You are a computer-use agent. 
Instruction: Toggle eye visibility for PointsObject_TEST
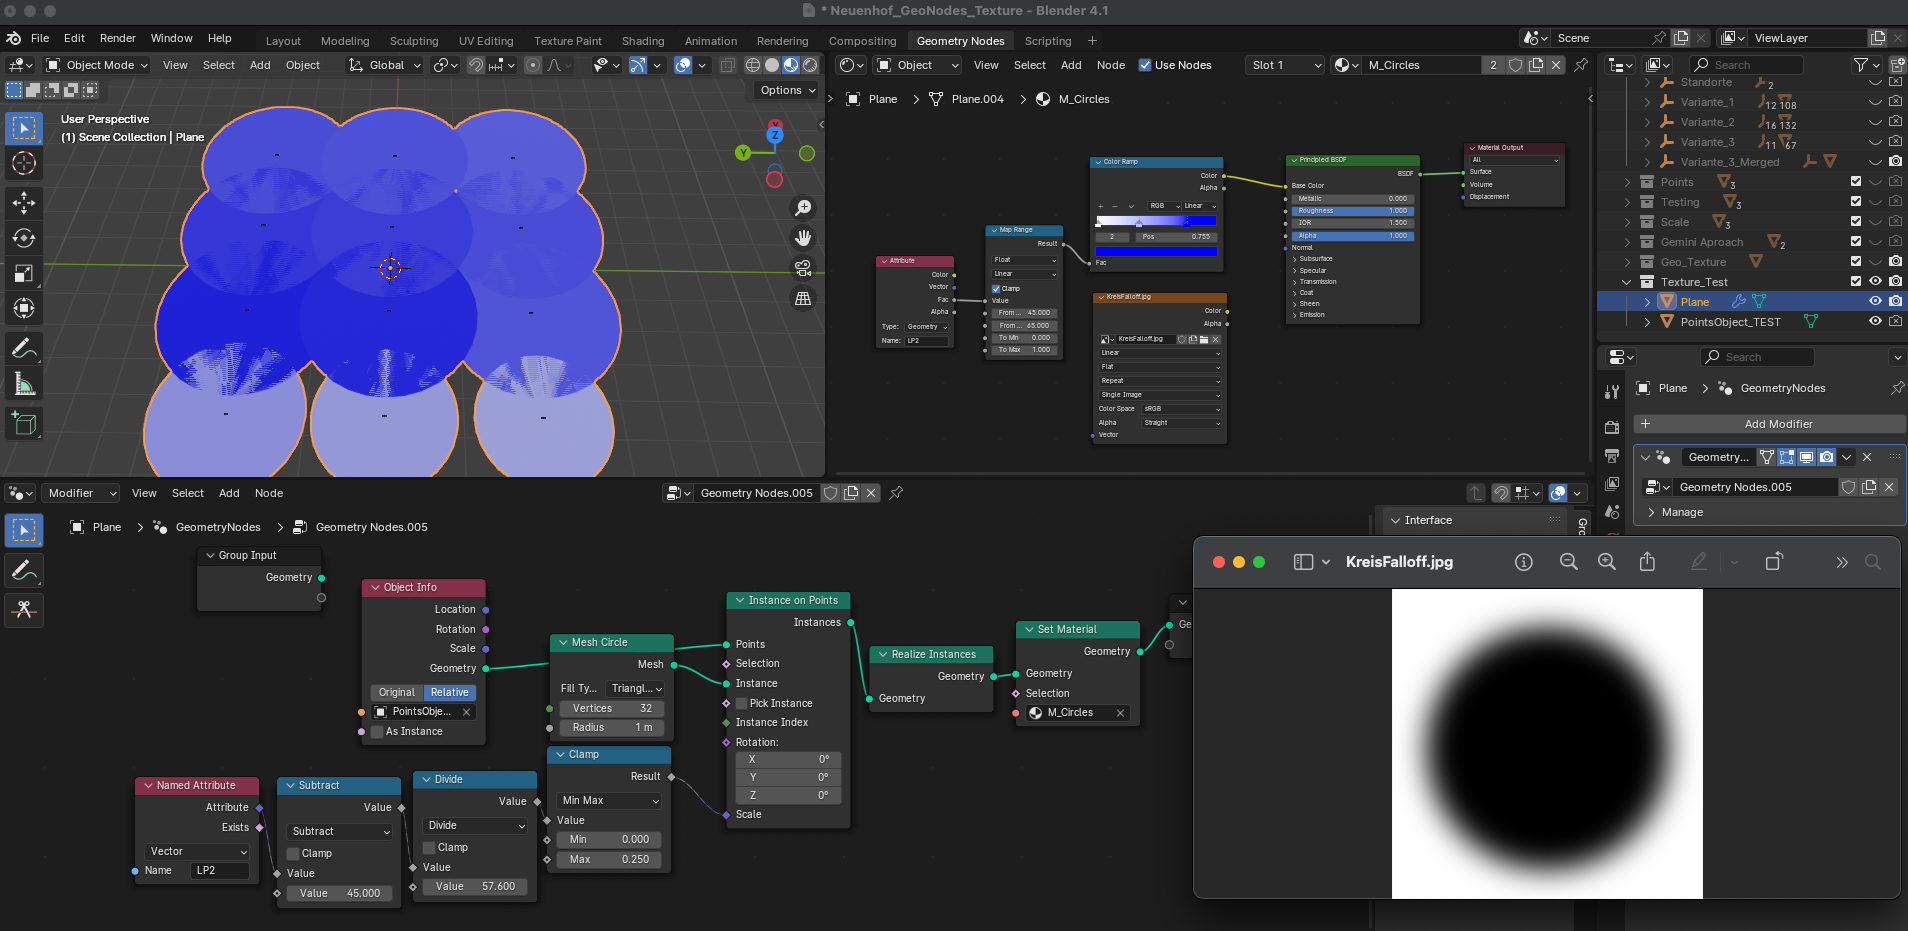[1876, 322]
